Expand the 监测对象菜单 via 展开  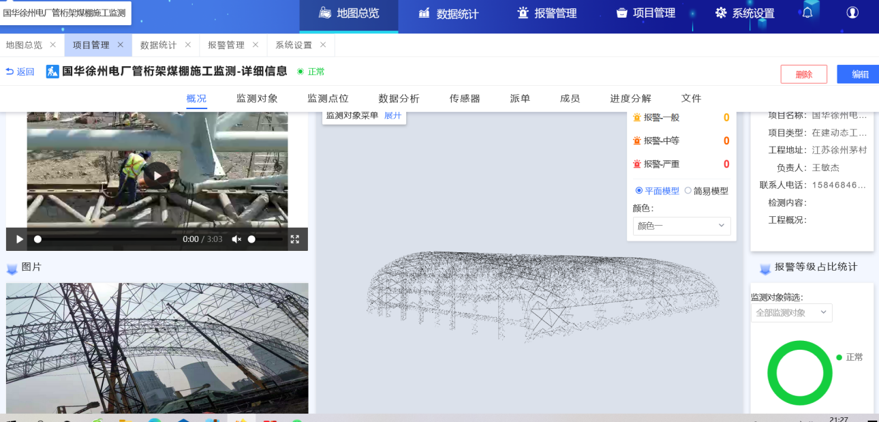(392, 115)
